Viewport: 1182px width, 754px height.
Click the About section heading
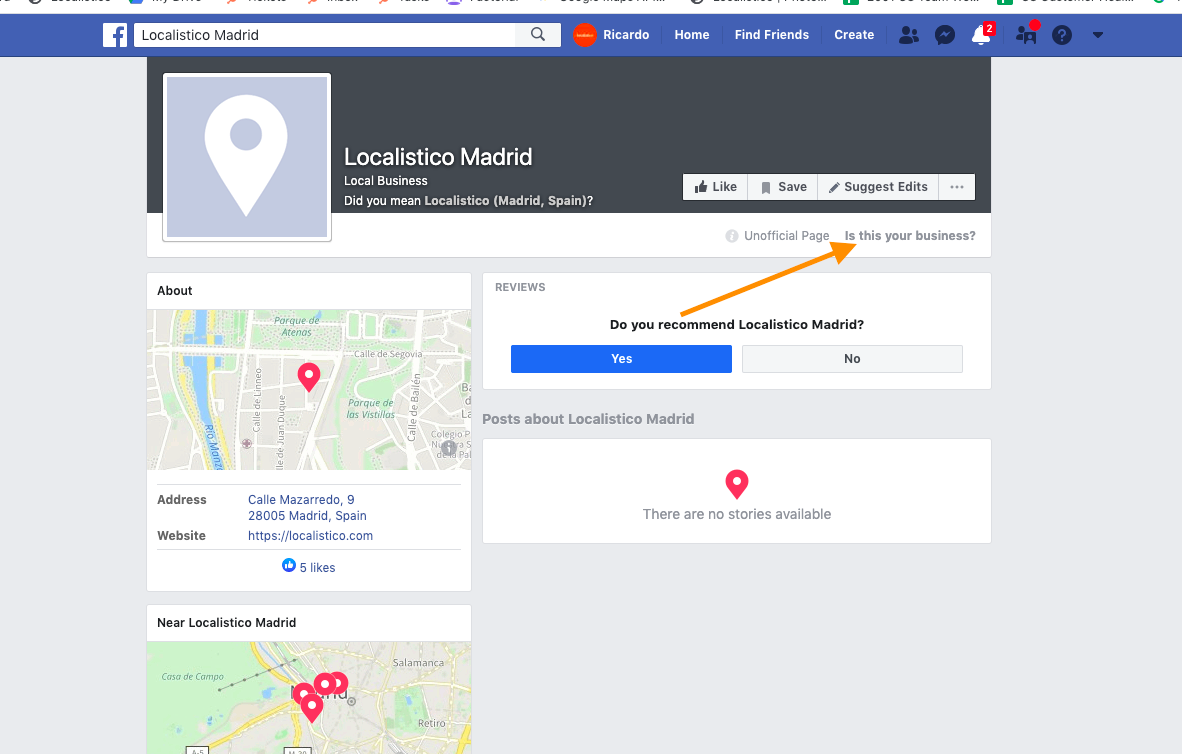point(175,291)
